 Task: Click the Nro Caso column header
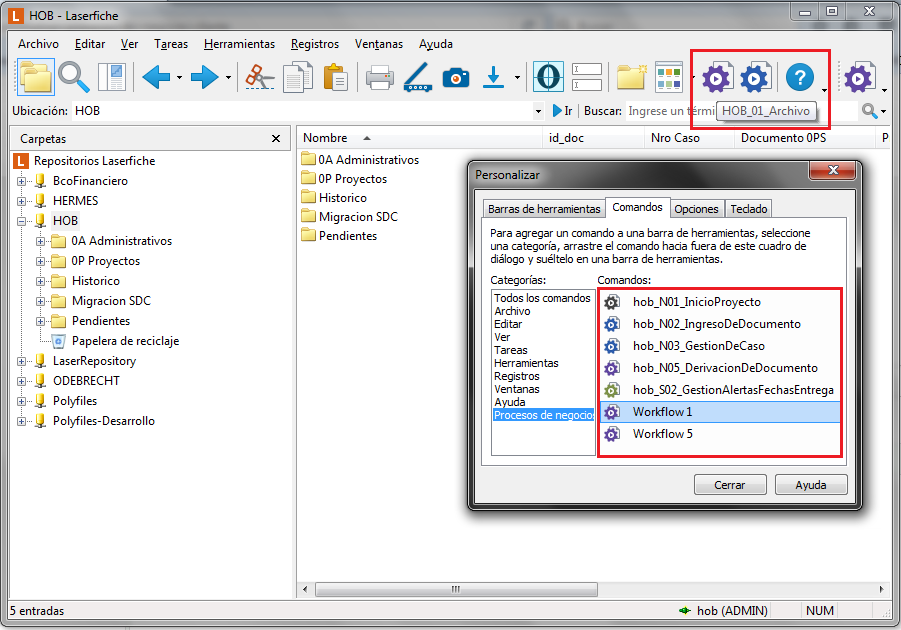tap(689, 138)
